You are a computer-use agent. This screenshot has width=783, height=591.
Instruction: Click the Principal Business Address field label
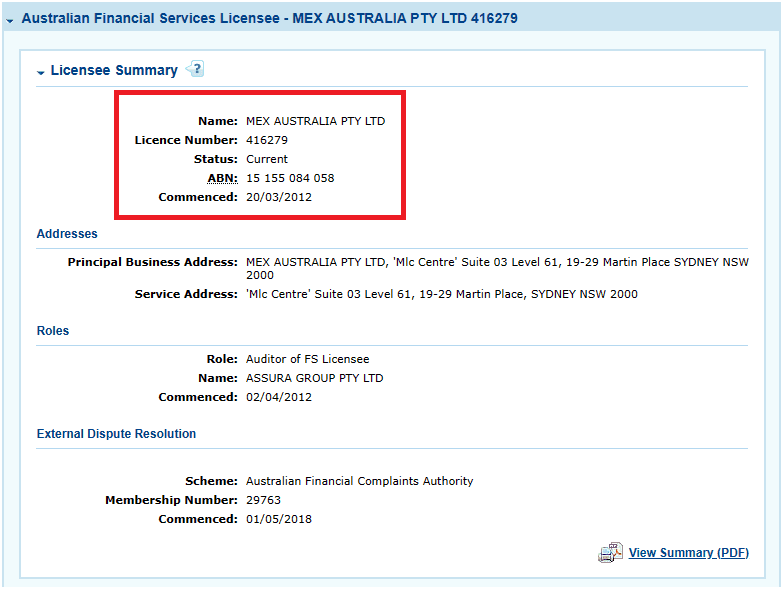point(152,263)
